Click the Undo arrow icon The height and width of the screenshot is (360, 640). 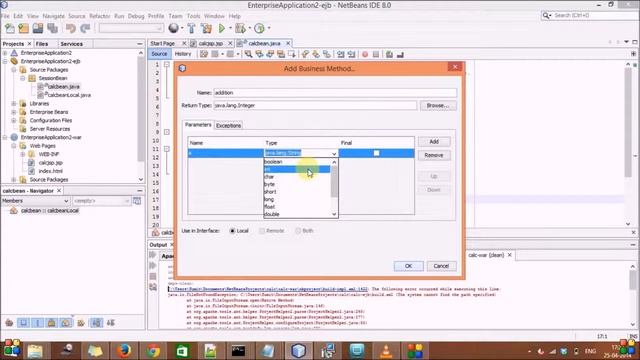pyautogui.click(x=71, y=28)
